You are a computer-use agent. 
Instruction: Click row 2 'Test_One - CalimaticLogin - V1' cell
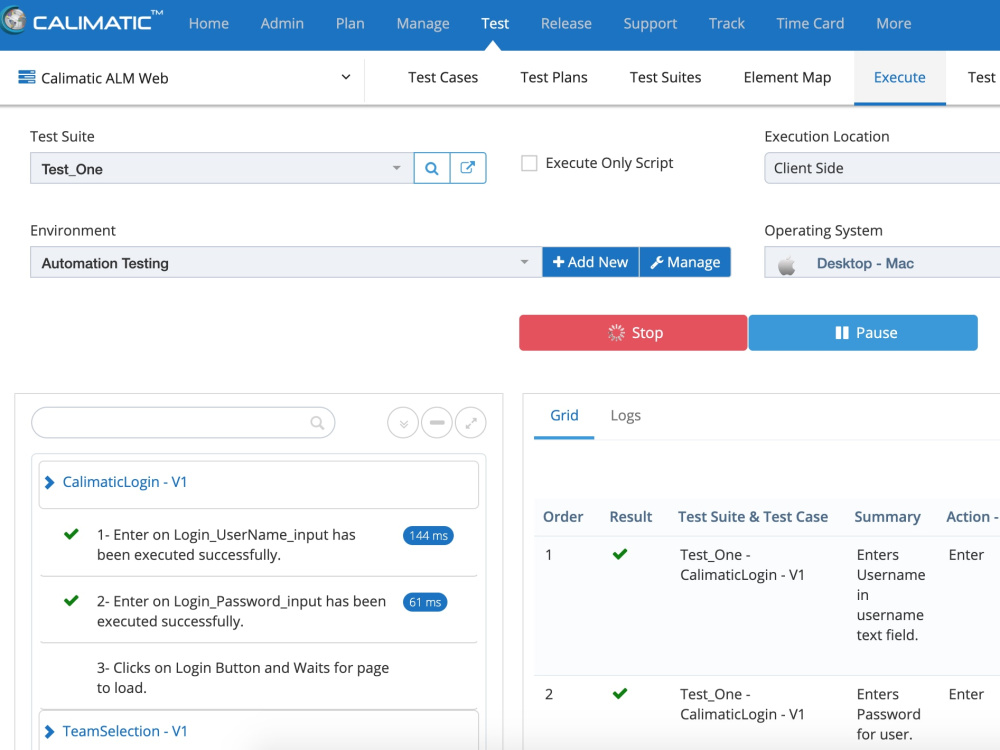point(742,704)
